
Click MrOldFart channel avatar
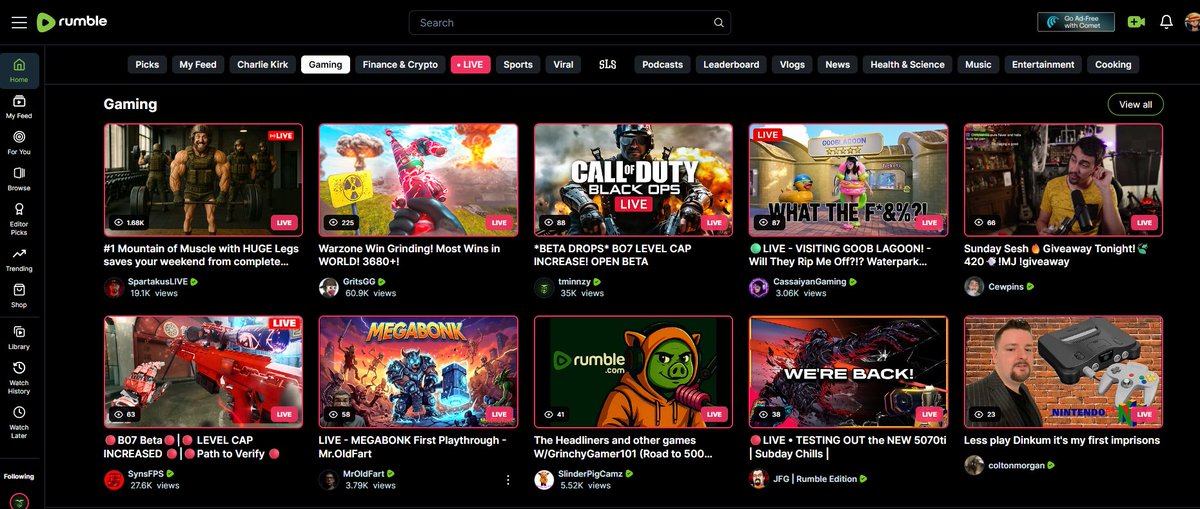pyautogui.click(x=329, y=479)
